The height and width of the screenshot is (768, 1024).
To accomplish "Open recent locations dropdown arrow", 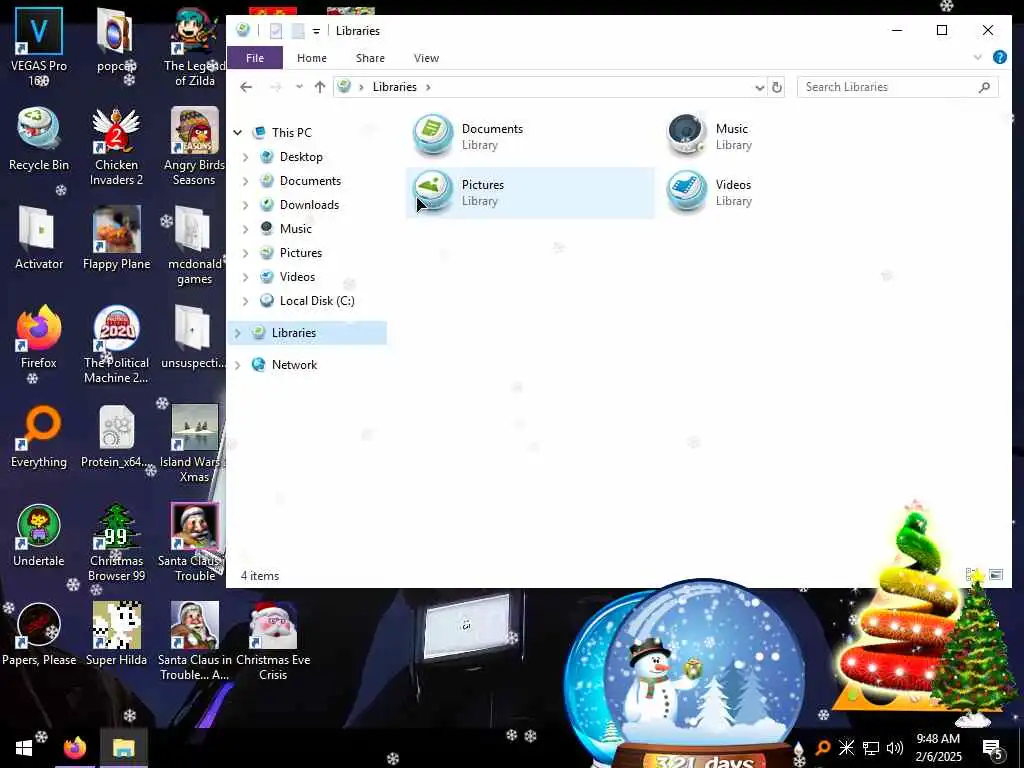I will pos(299,87).
